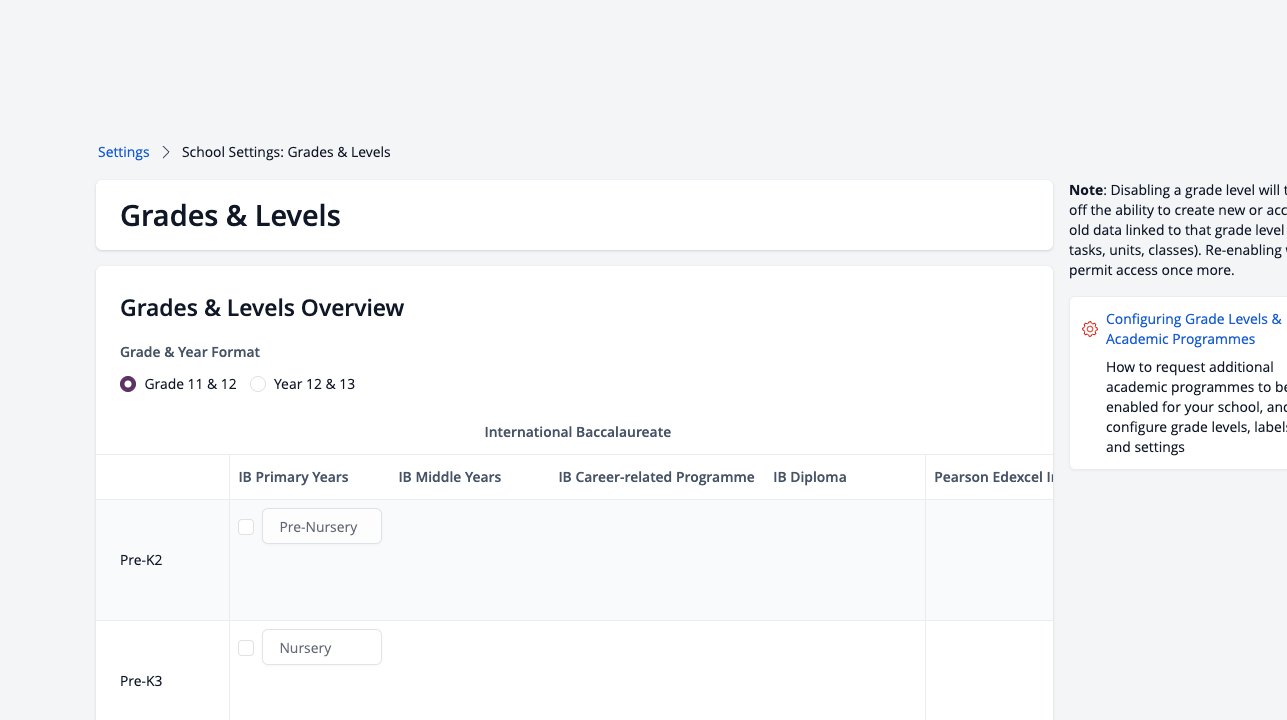The height and width of the screenshot is (720, 1287).
Task: Click the IB Career-related Programme column header
Action: tap(656, 477)
